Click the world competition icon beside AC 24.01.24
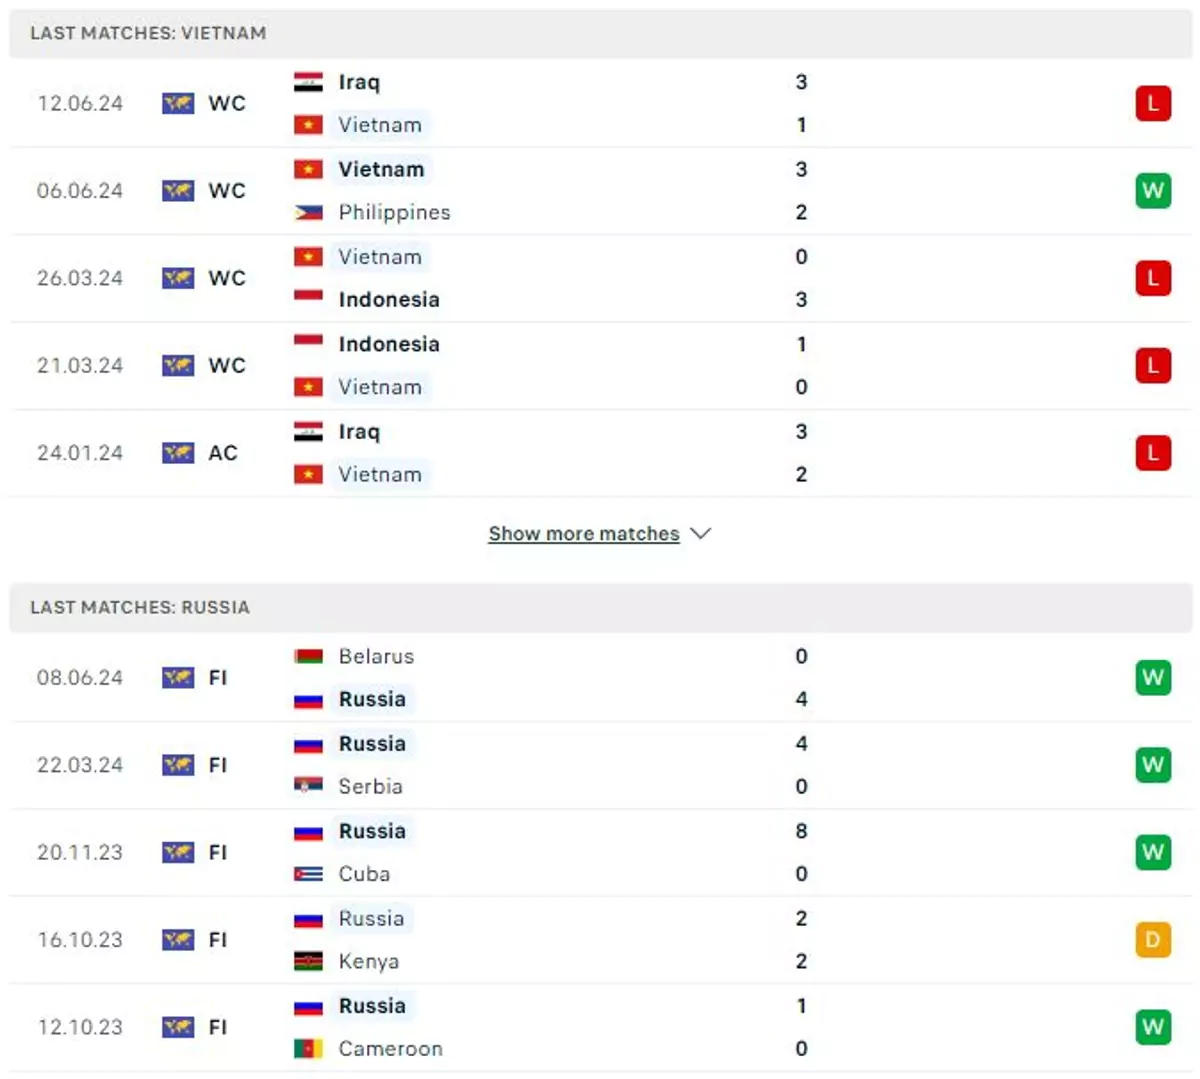This screenshot has height=1079, width=1200. point(178,453)
